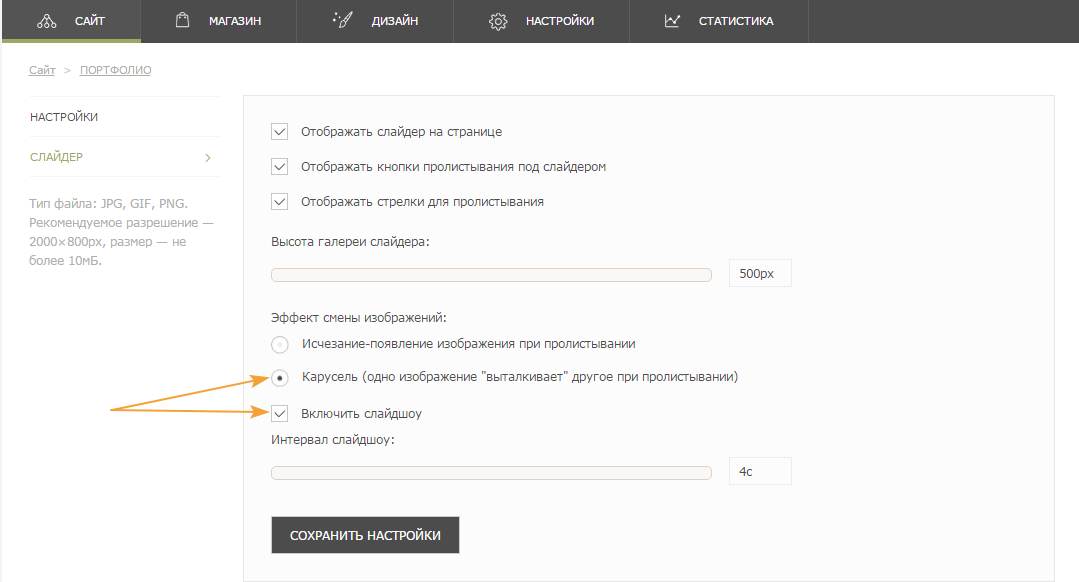The width and height of the screenshot is (1079, 582).
Task: Toggle Отображать стрелки для пролистывания checkbox
Action: tap(279, 202)
